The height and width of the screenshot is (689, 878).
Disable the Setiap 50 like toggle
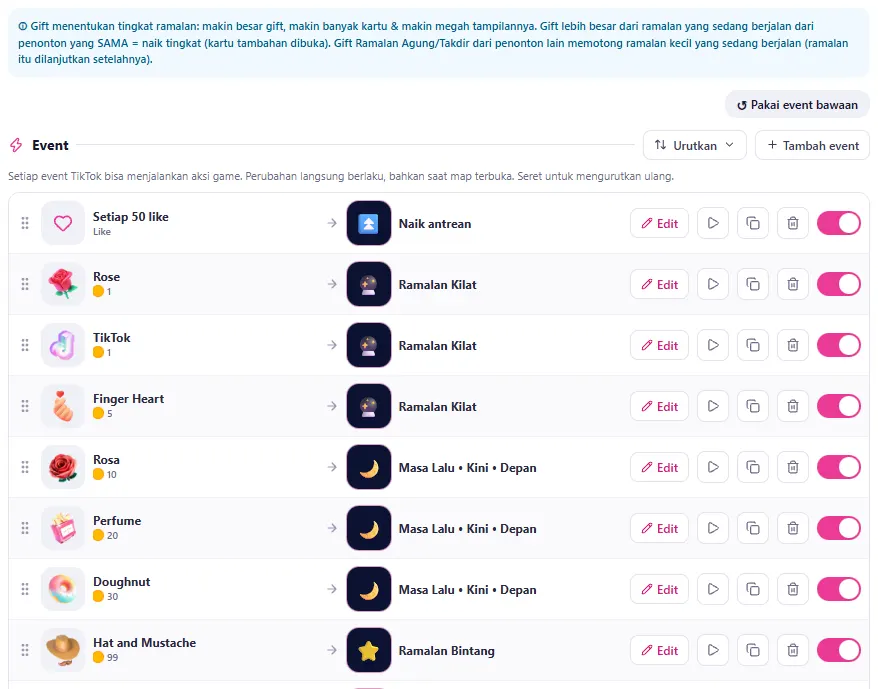pos(838,223)
